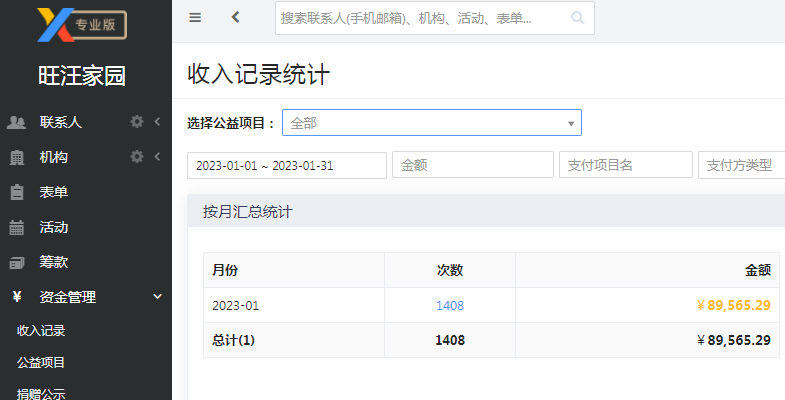Click the 月份 column header
785x400 pixels.
coord(225,270)
